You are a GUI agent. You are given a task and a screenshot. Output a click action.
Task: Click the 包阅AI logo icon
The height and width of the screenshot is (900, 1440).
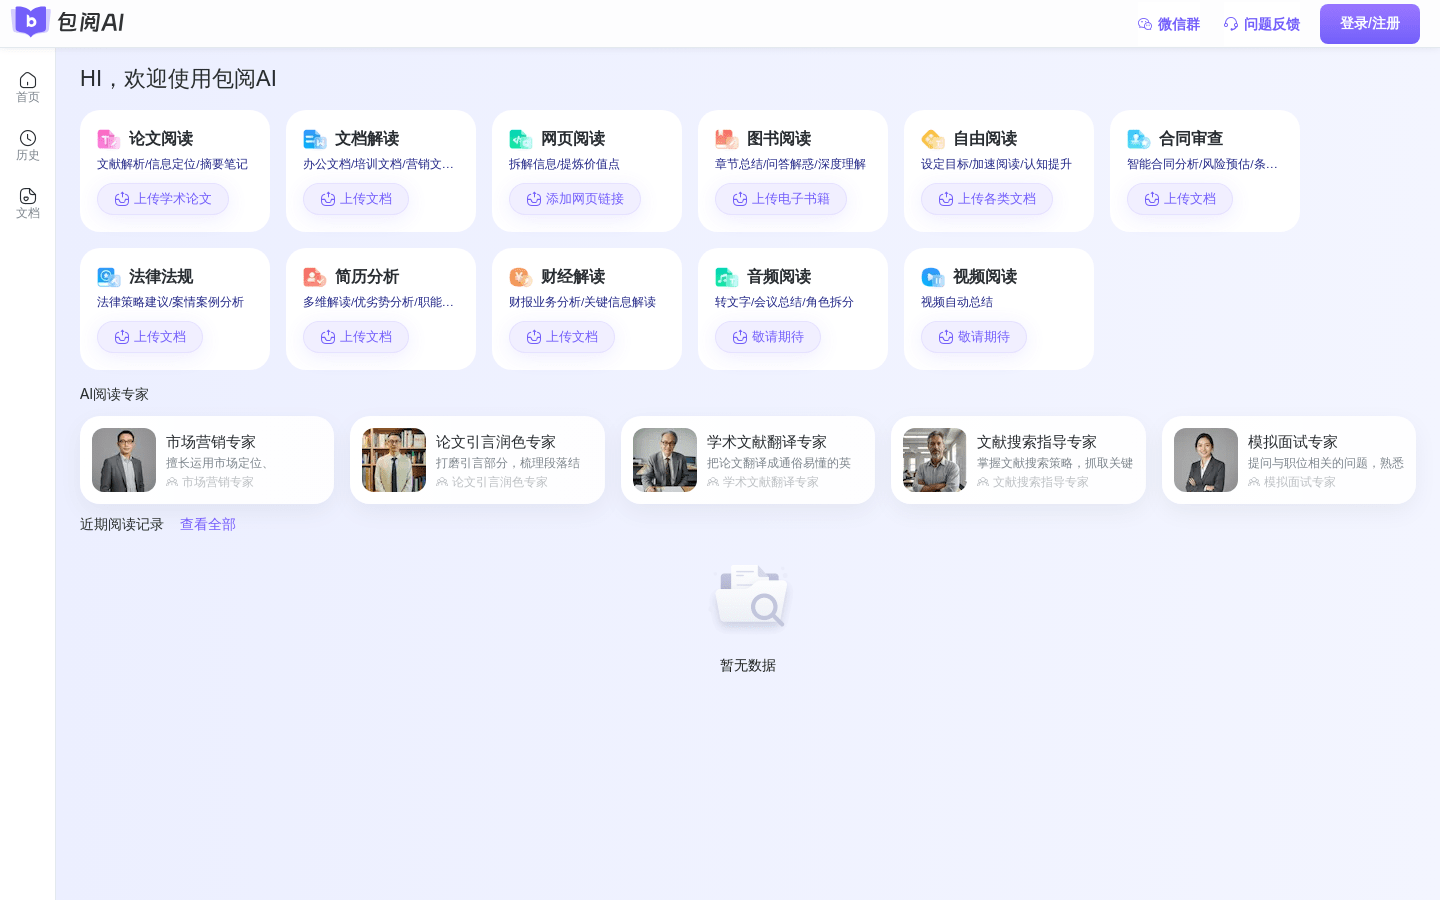31,21
